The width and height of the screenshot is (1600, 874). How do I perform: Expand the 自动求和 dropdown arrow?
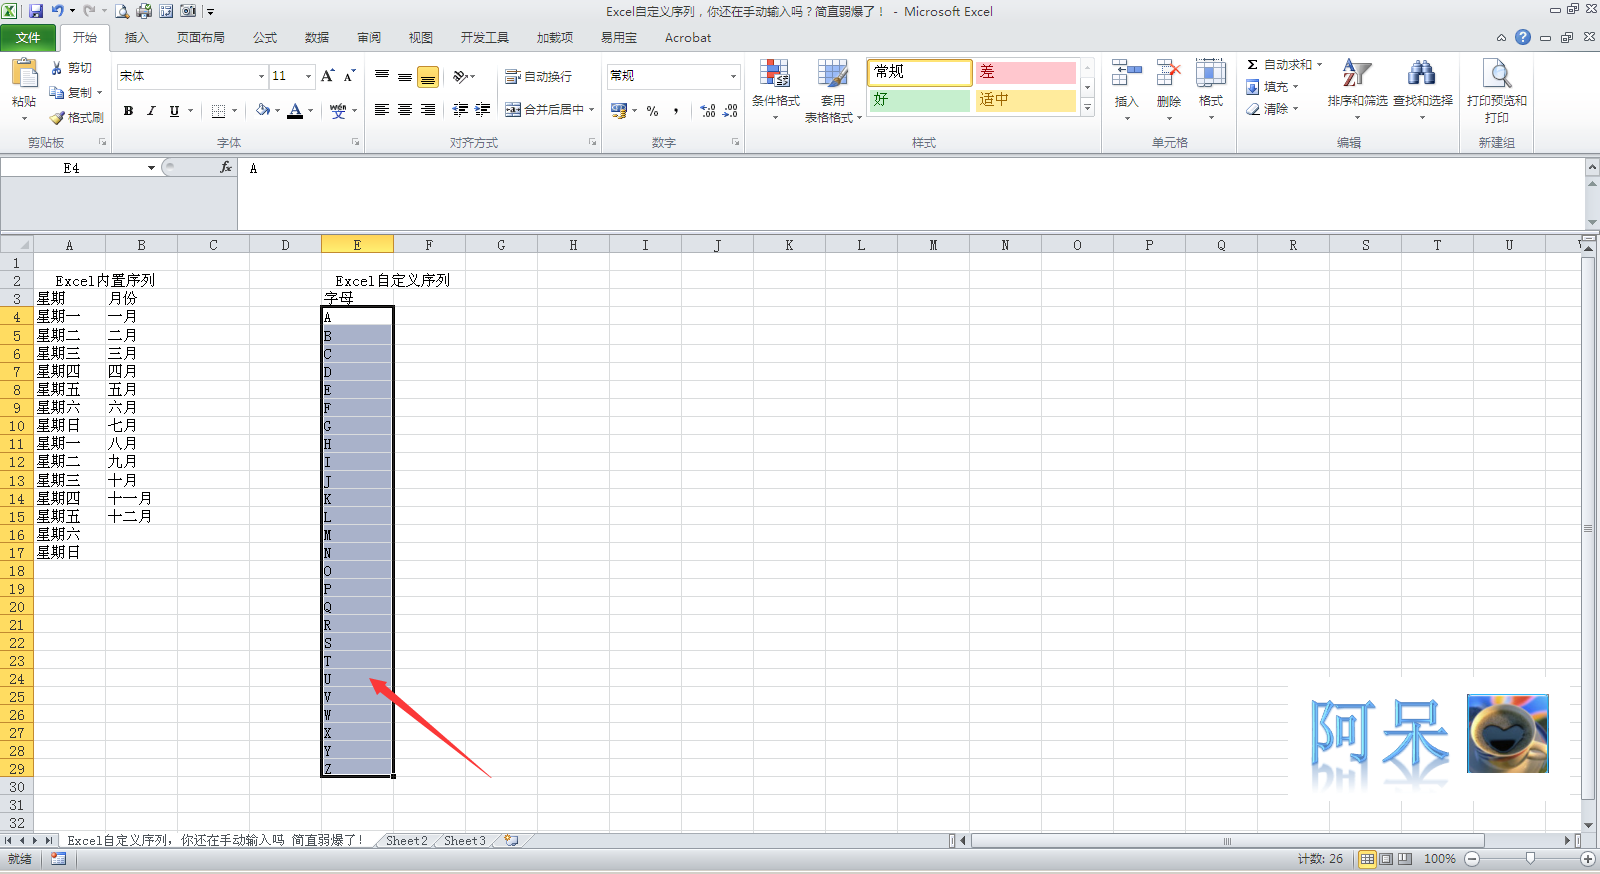(1319, 64)
